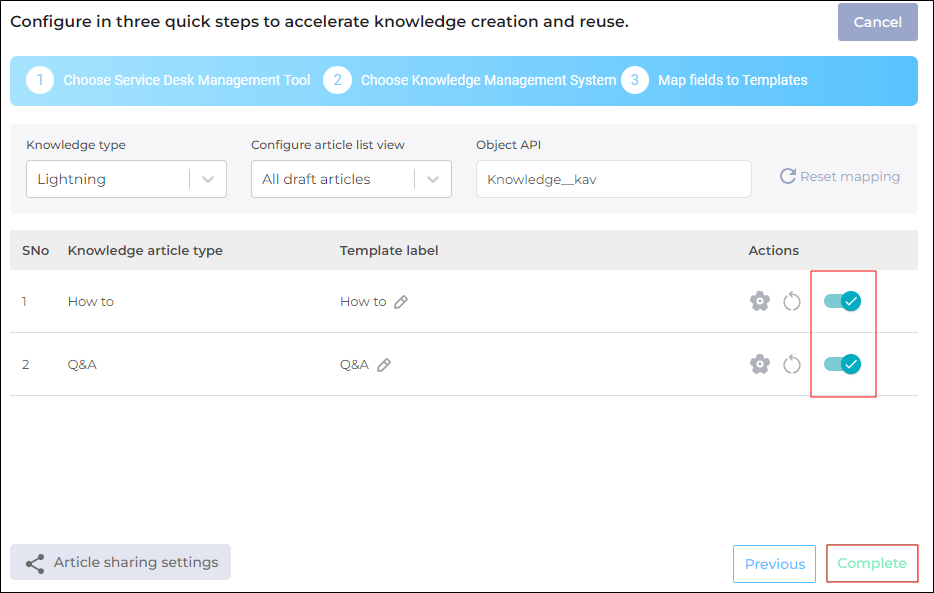Click the Reset mapping refresh icon
934x593 pixels.
click(787, 176)
